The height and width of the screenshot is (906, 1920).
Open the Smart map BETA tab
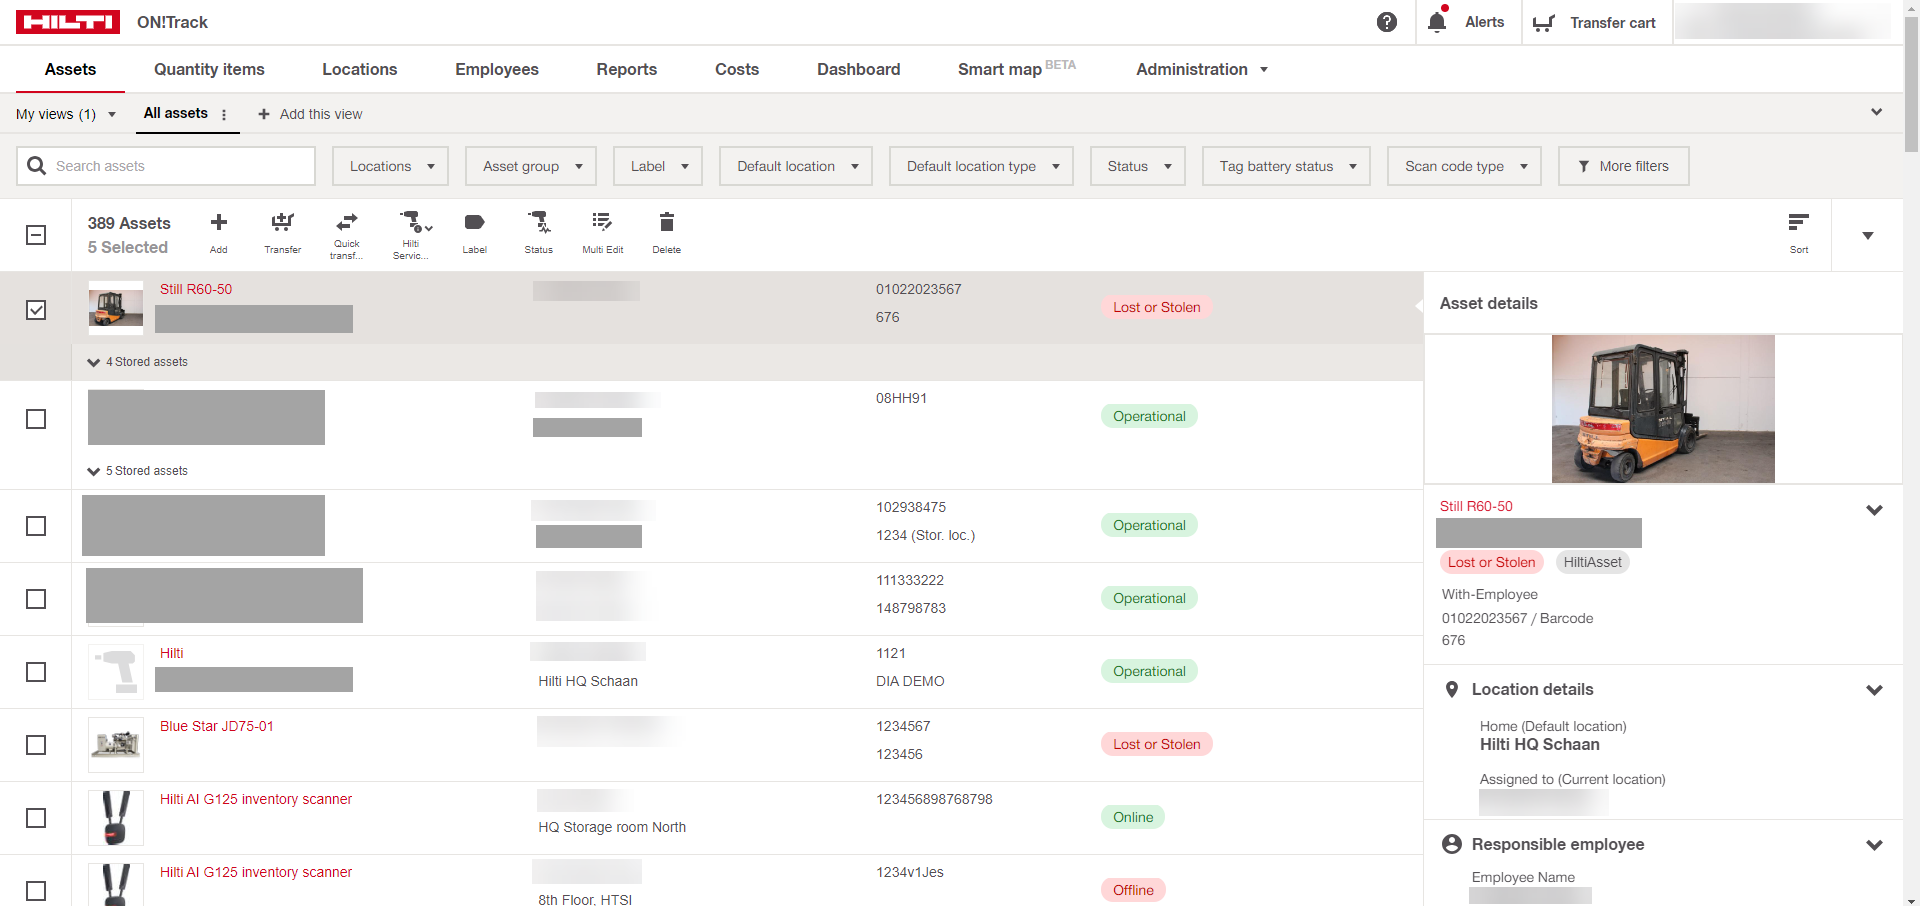(1016, 68)
